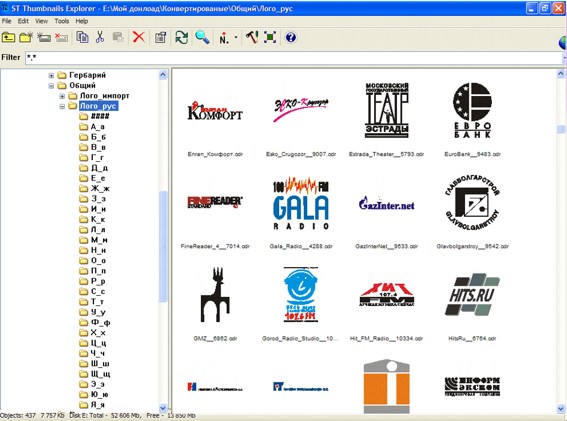Click the greyed Paste icon
Viewport: 567px width, 421px height.
tap(118, 37)
